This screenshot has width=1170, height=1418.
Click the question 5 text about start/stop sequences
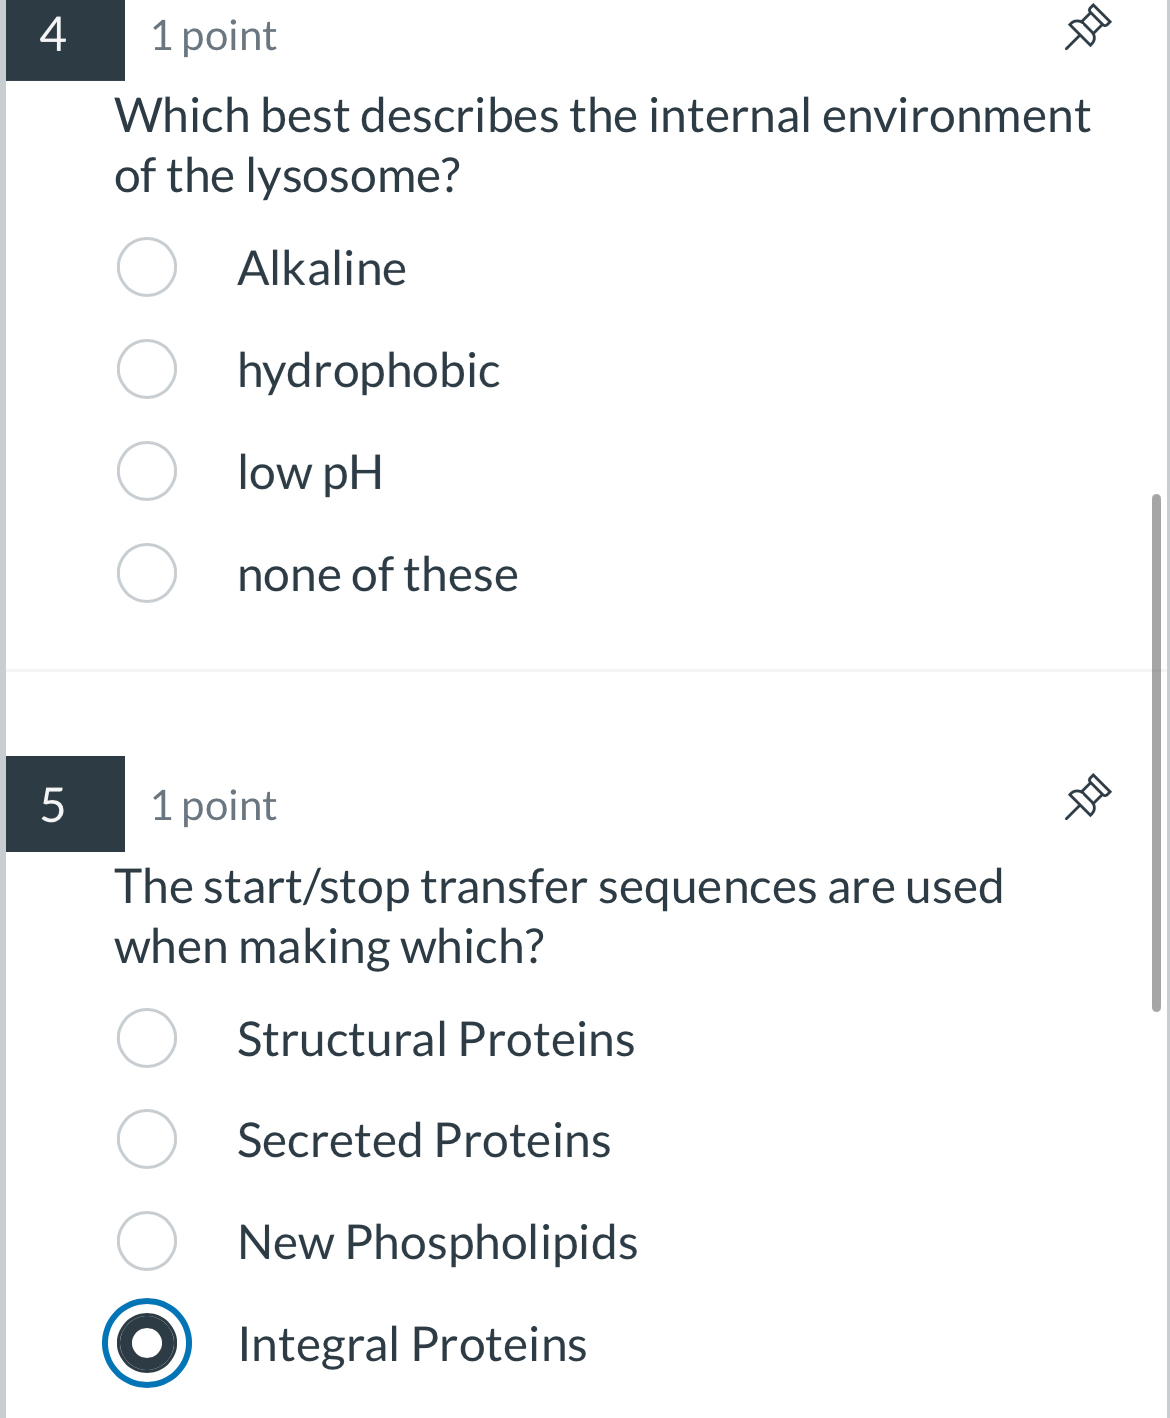(x=558, y=915)
